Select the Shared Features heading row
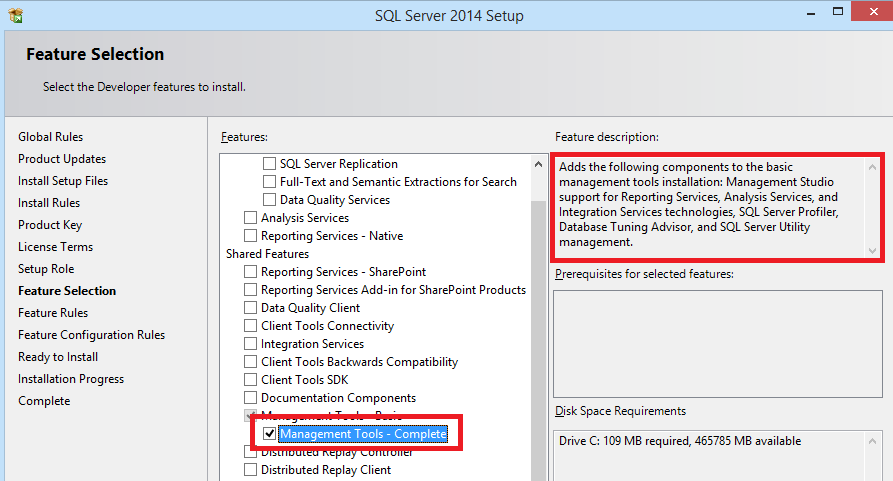Image resolution: width=893 pixels, height=481 pixels. click(267, 254)
